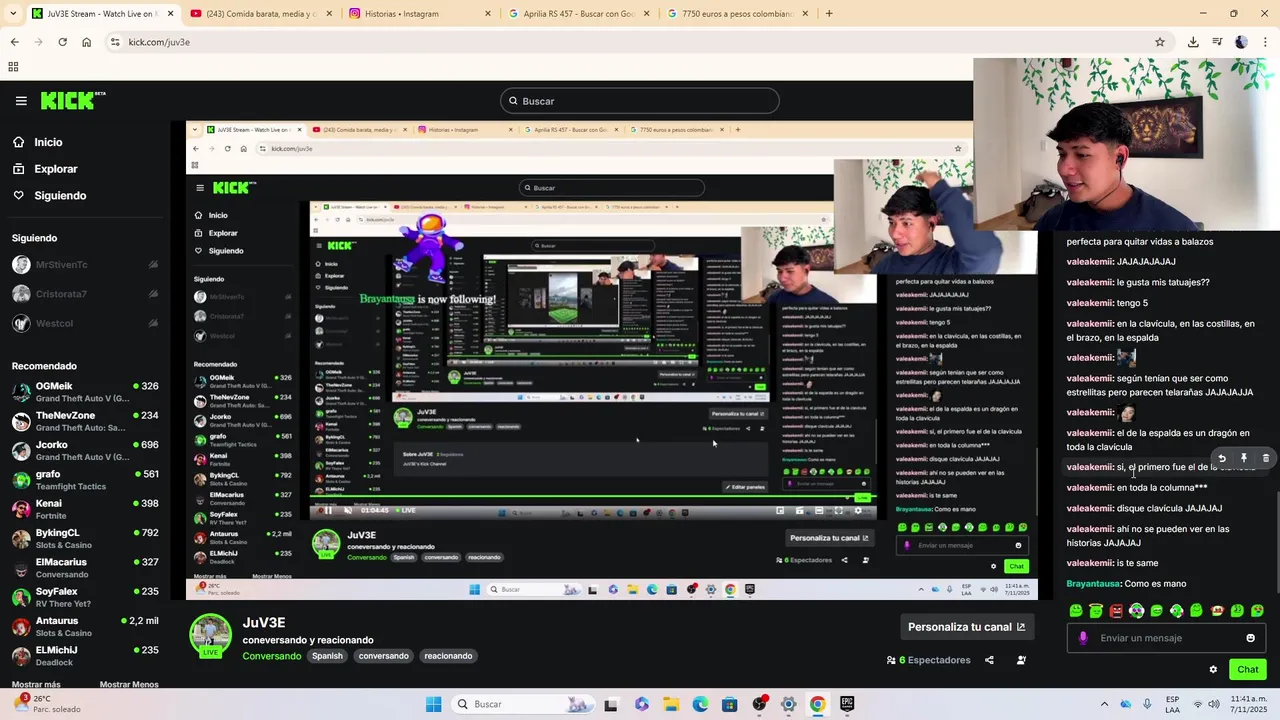Open chat settings gear icon

(x=1213, y=670)
